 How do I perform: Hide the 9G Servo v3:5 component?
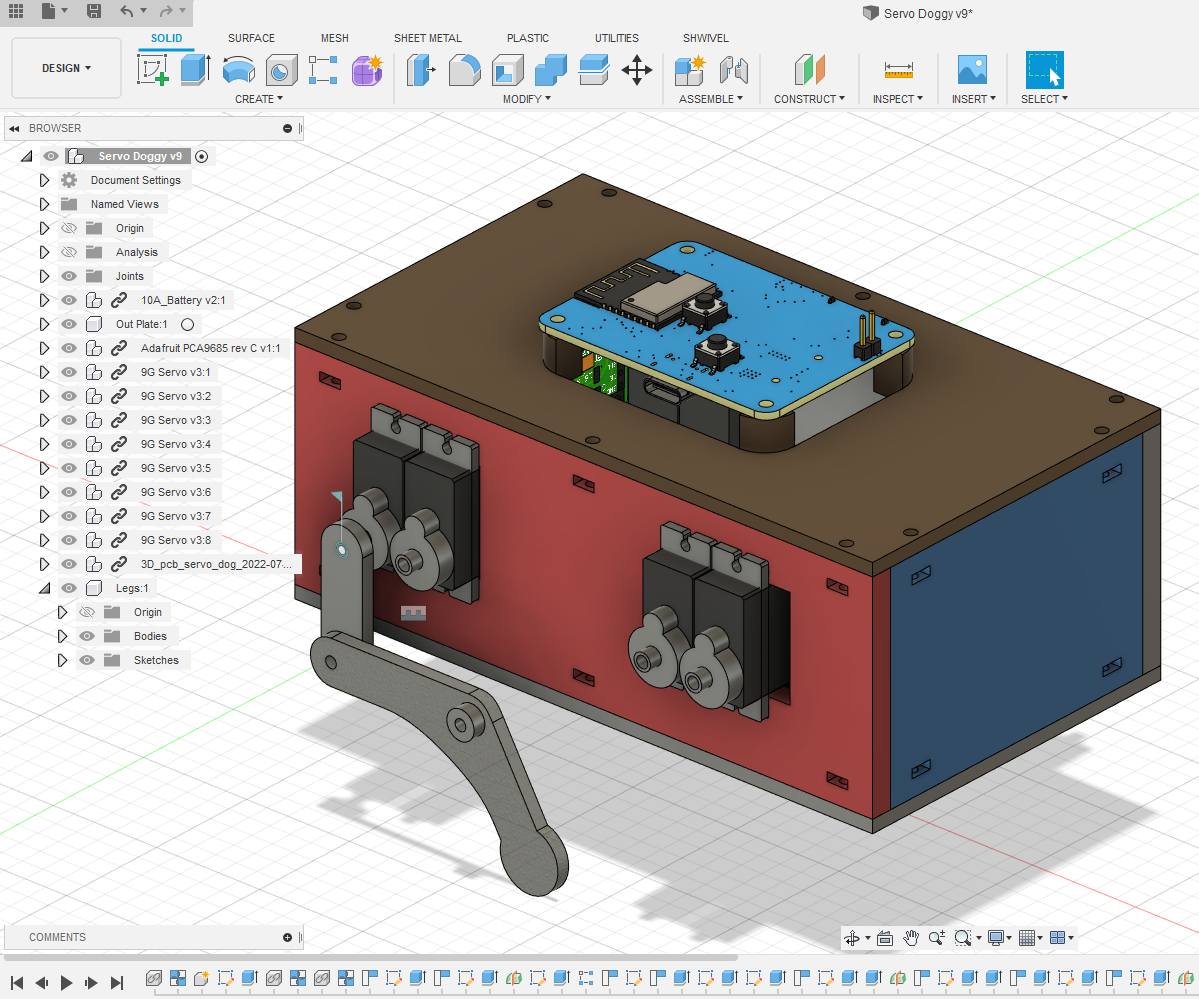pos(69,468)
